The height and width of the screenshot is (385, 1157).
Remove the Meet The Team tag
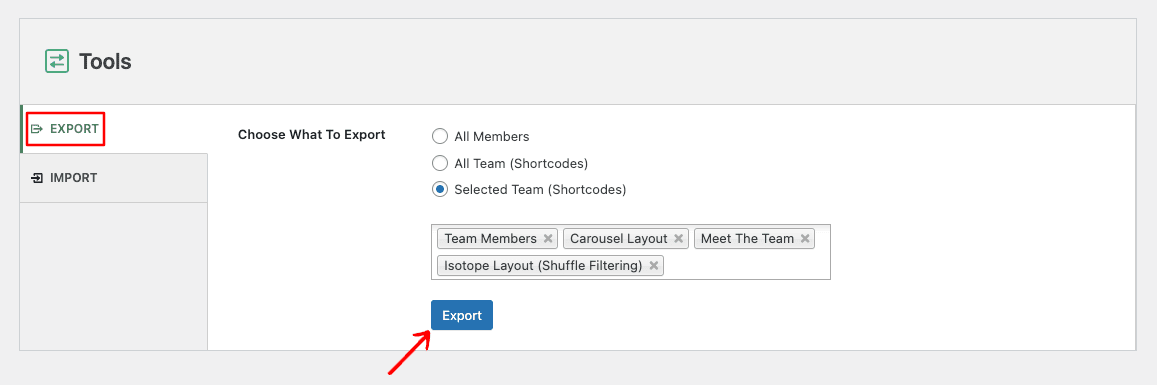[804, 239]
